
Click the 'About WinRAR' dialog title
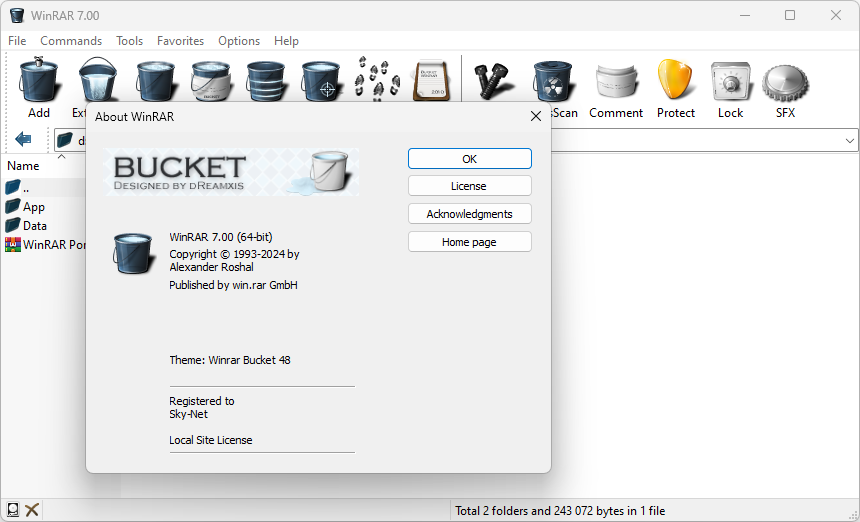point(134,117)
